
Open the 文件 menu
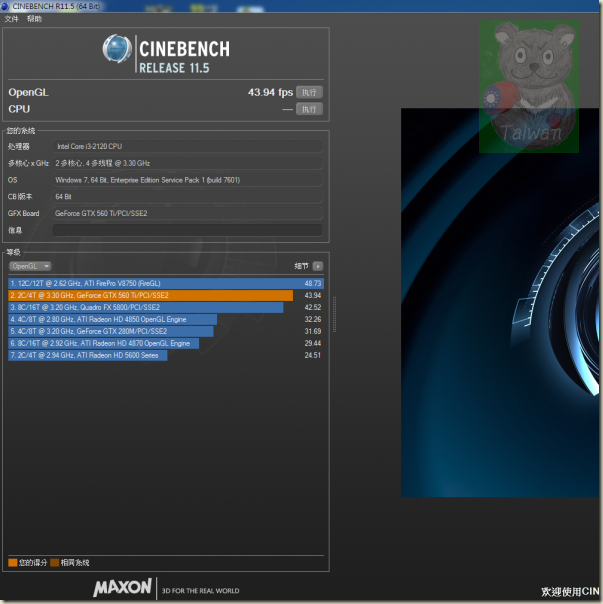tap(11, 19)
